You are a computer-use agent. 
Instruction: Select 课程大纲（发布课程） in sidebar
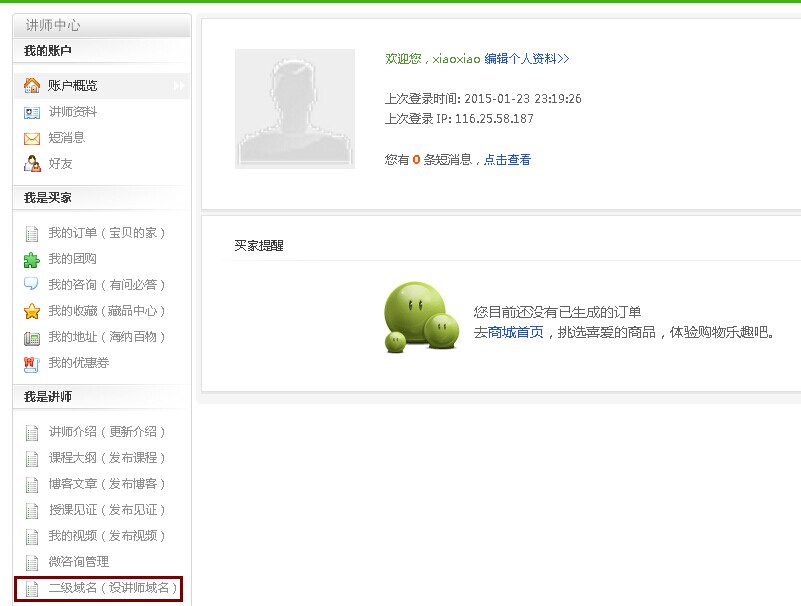[107, 458]
